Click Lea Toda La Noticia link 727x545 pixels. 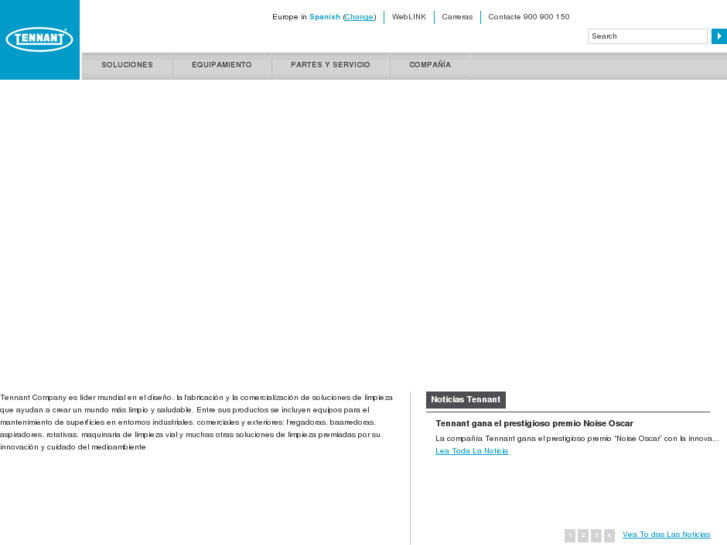472,451
